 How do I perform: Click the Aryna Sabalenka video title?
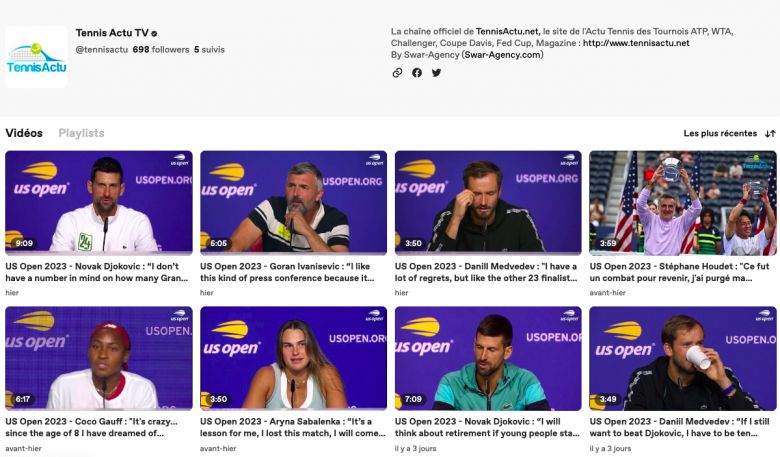pyautogui.click(x=293, y=427)
